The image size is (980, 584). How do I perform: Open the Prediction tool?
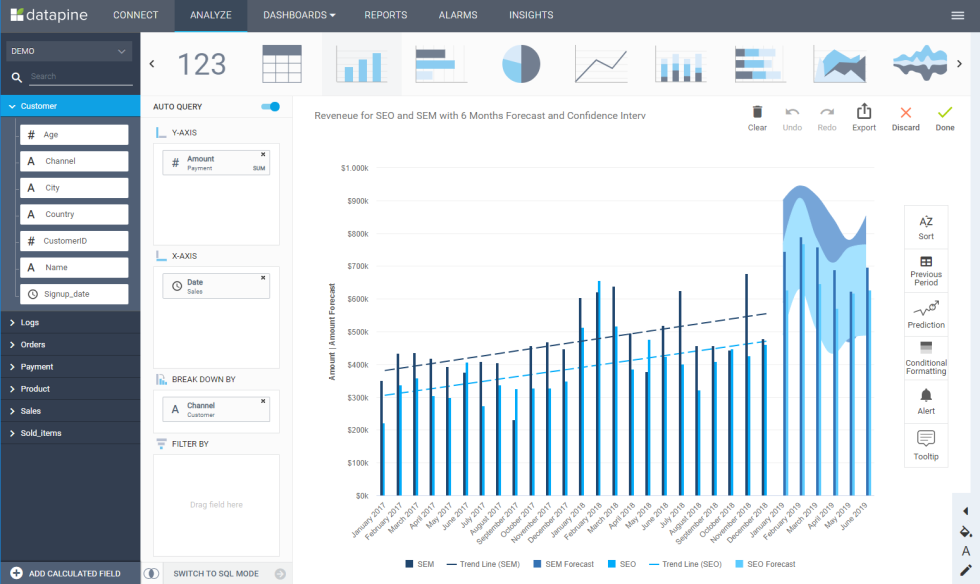point(926,314)
